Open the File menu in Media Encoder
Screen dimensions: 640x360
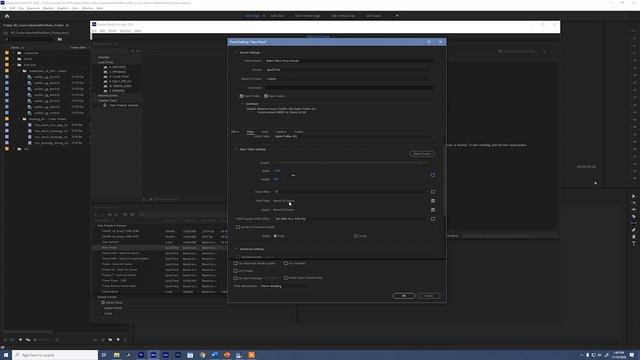point(94,31)
